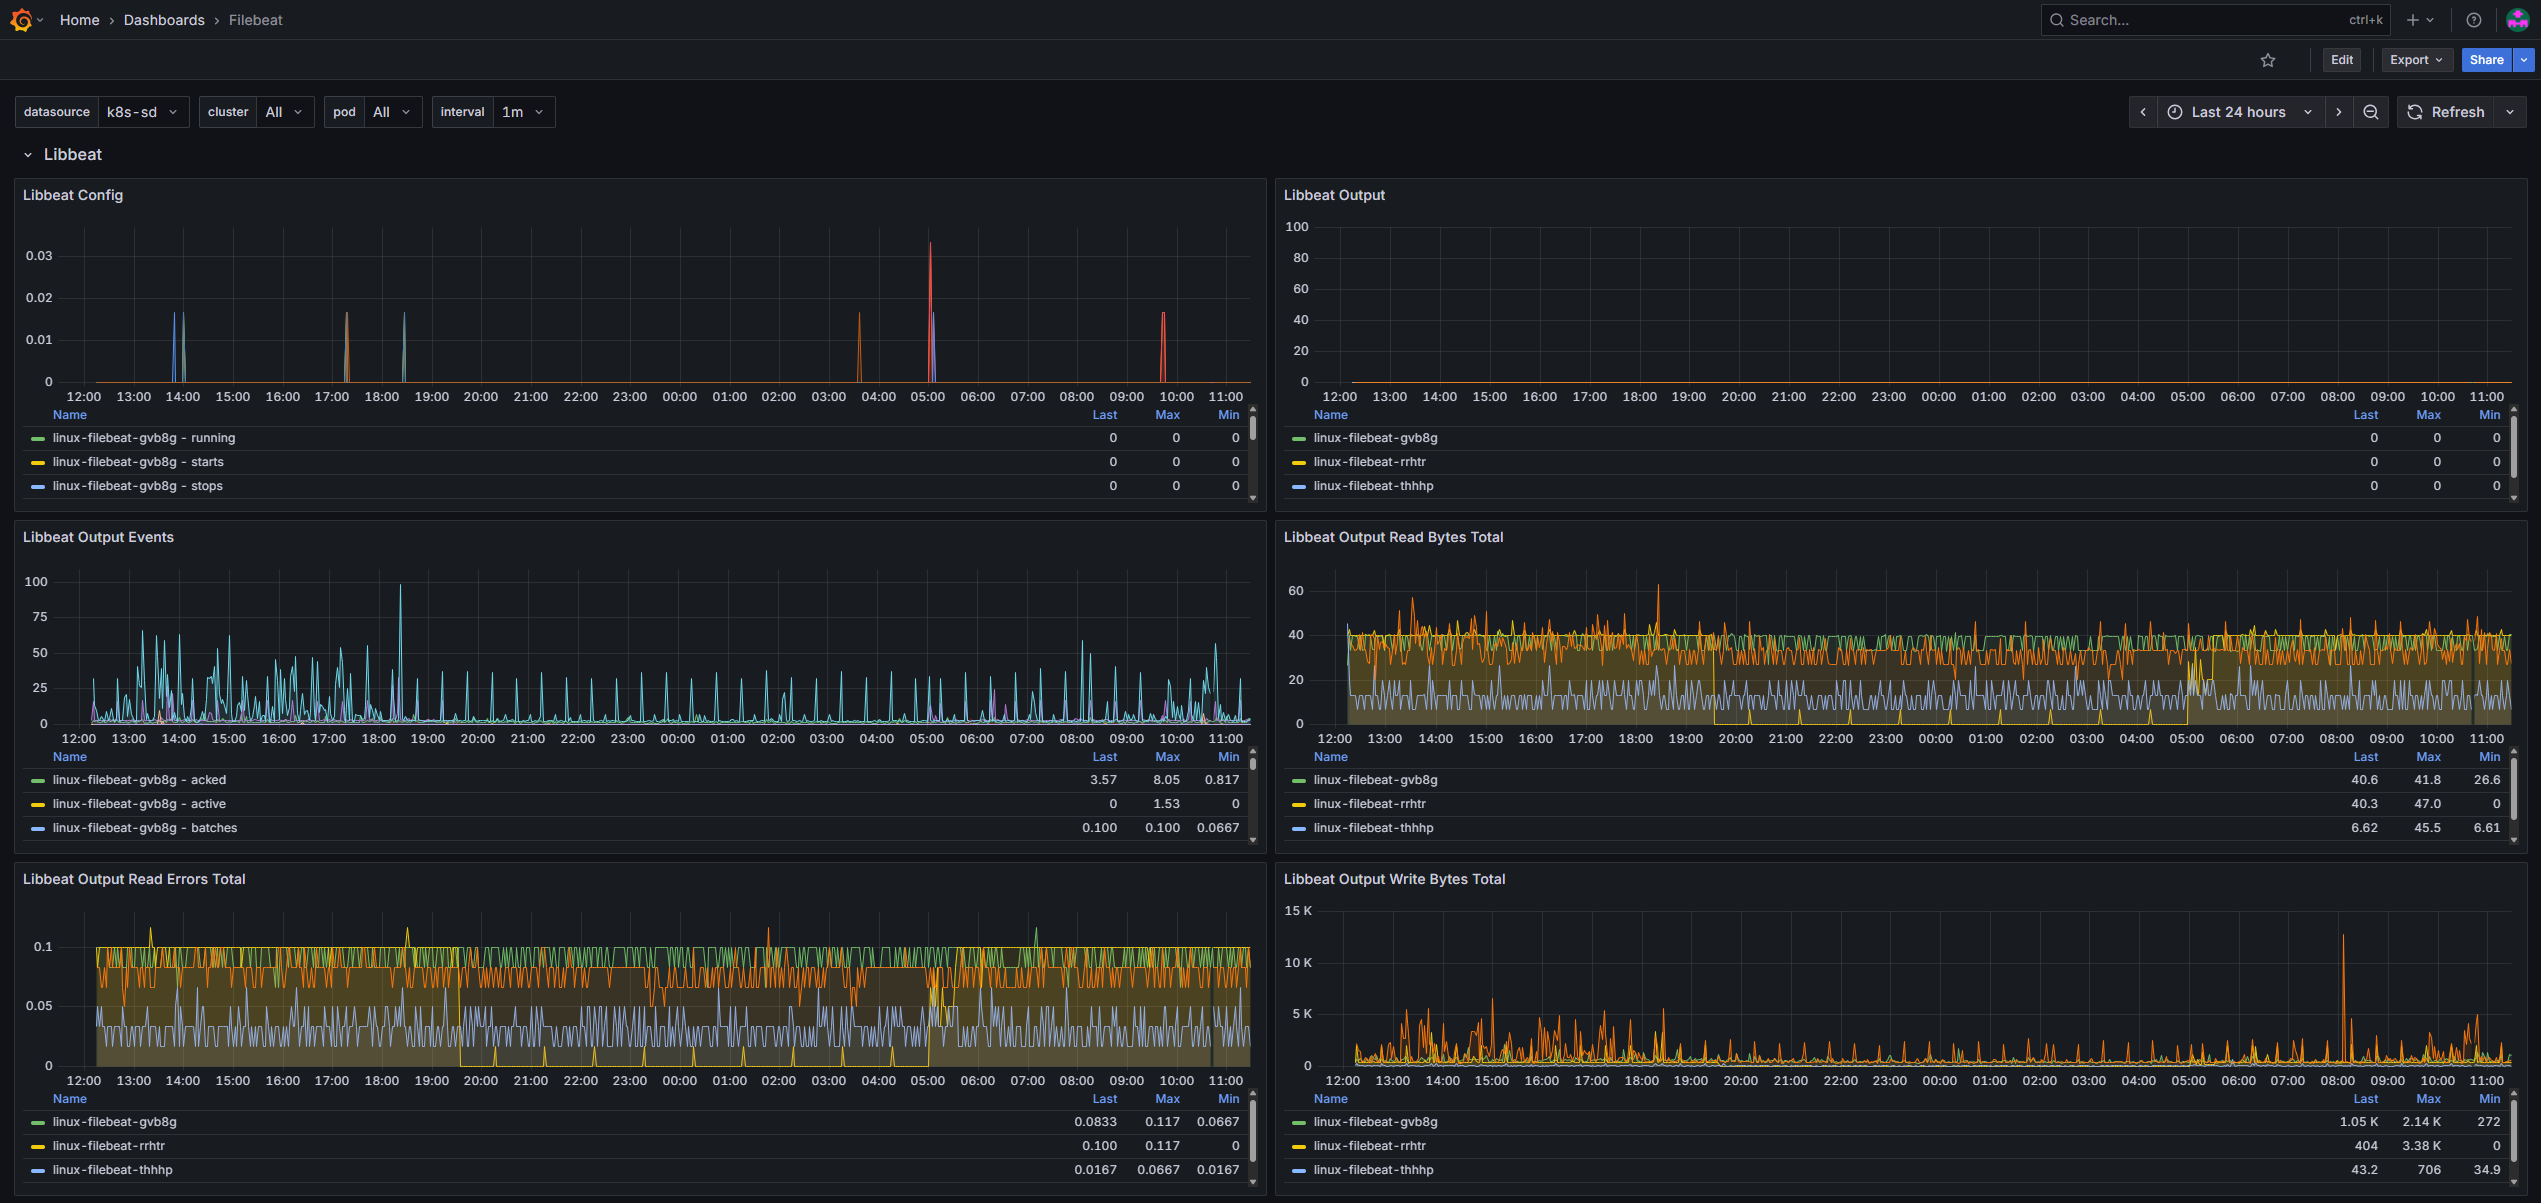The width and height of the screenshot is (2541, 1203).
Task: Collapse the Libbeat row section
Action: 28,155
